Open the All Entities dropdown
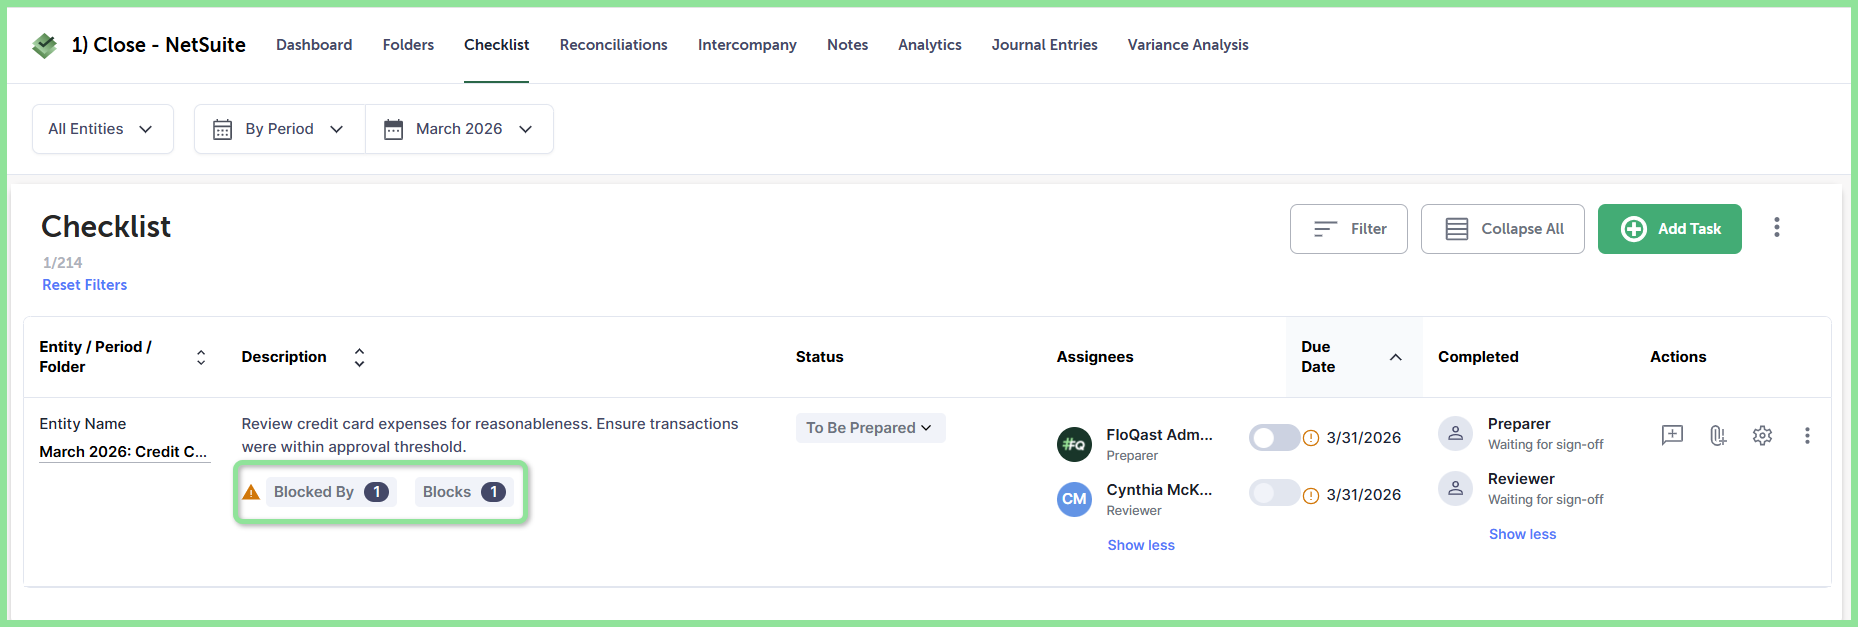 102,129
